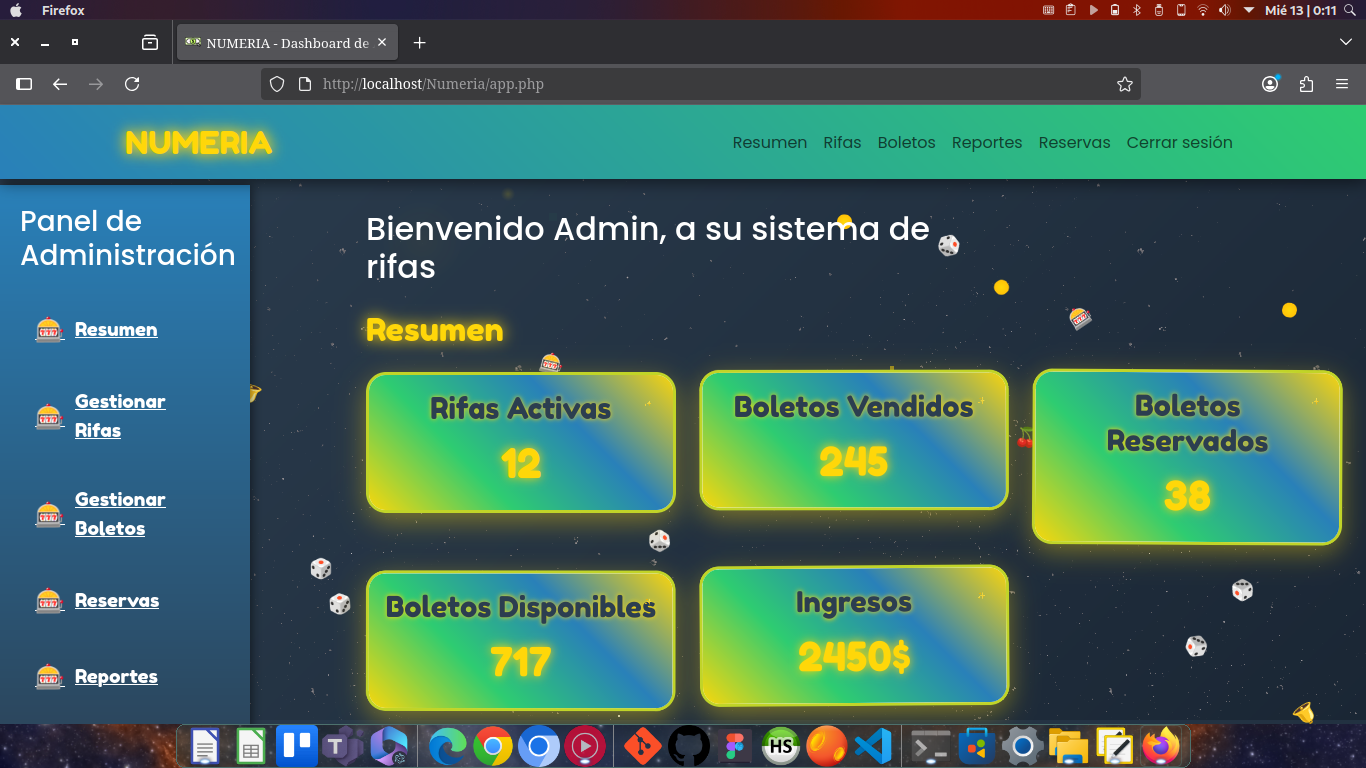Screen dimensions: 1366x768
Task: Click the NUMERIA logo
Action: pyautogui.click(x=199, y=143)
